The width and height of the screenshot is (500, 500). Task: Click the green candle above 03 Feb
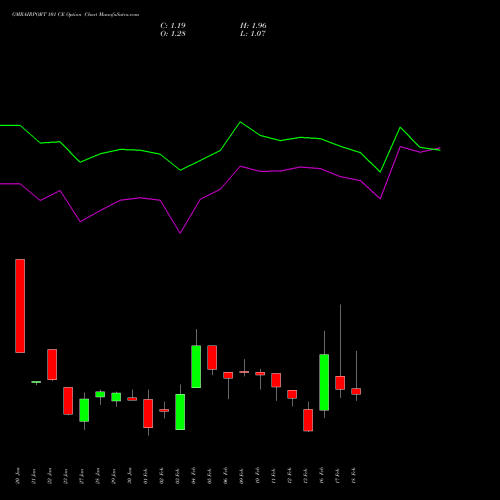point(180,412)
